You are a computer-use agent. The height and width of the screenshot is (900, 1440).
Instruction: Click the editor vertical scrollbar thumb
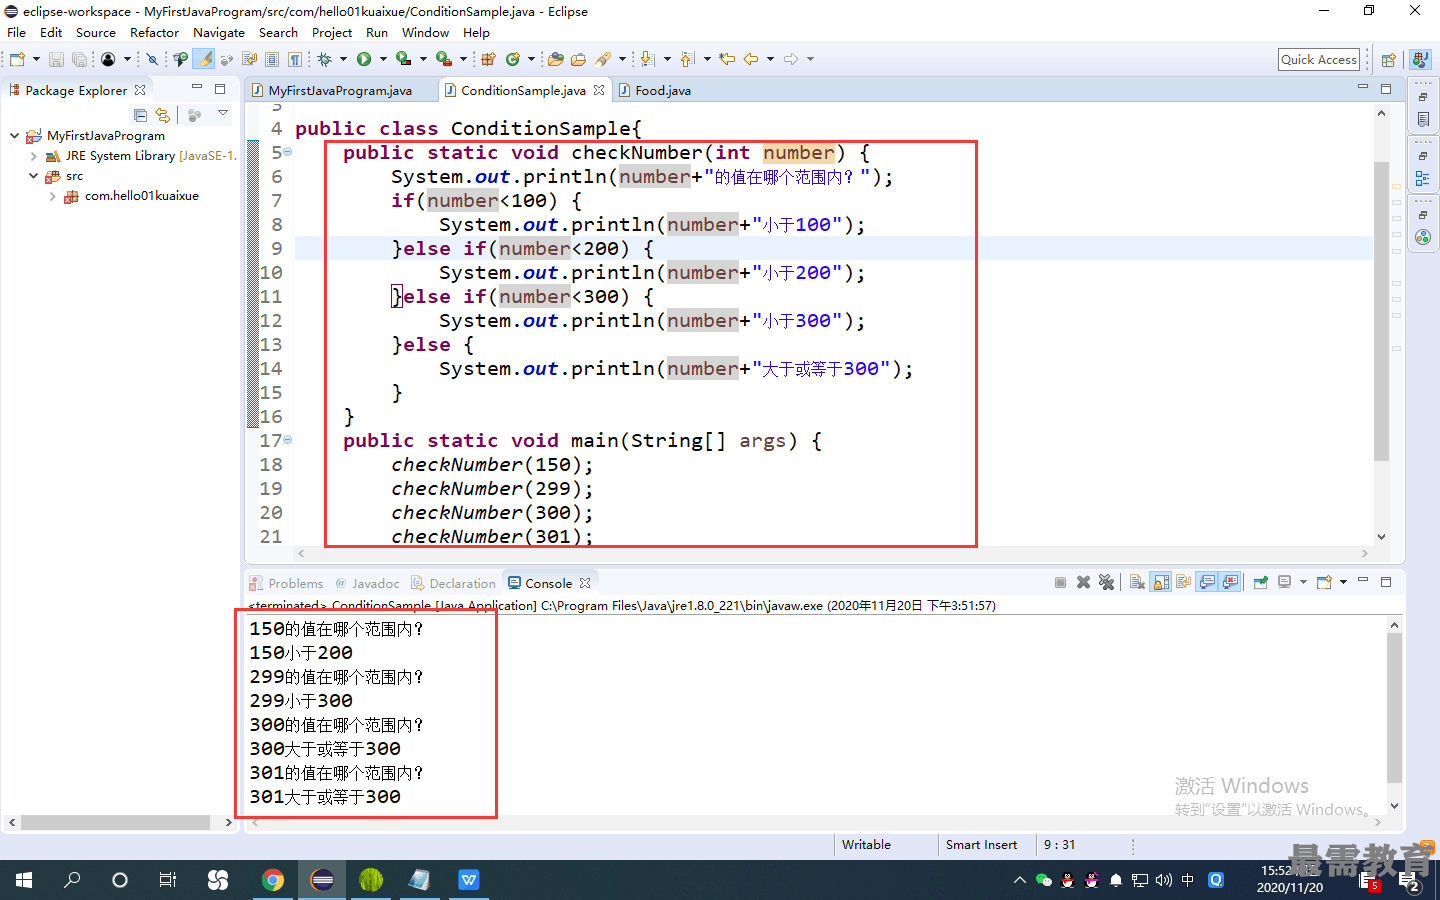pos(1381,310)
